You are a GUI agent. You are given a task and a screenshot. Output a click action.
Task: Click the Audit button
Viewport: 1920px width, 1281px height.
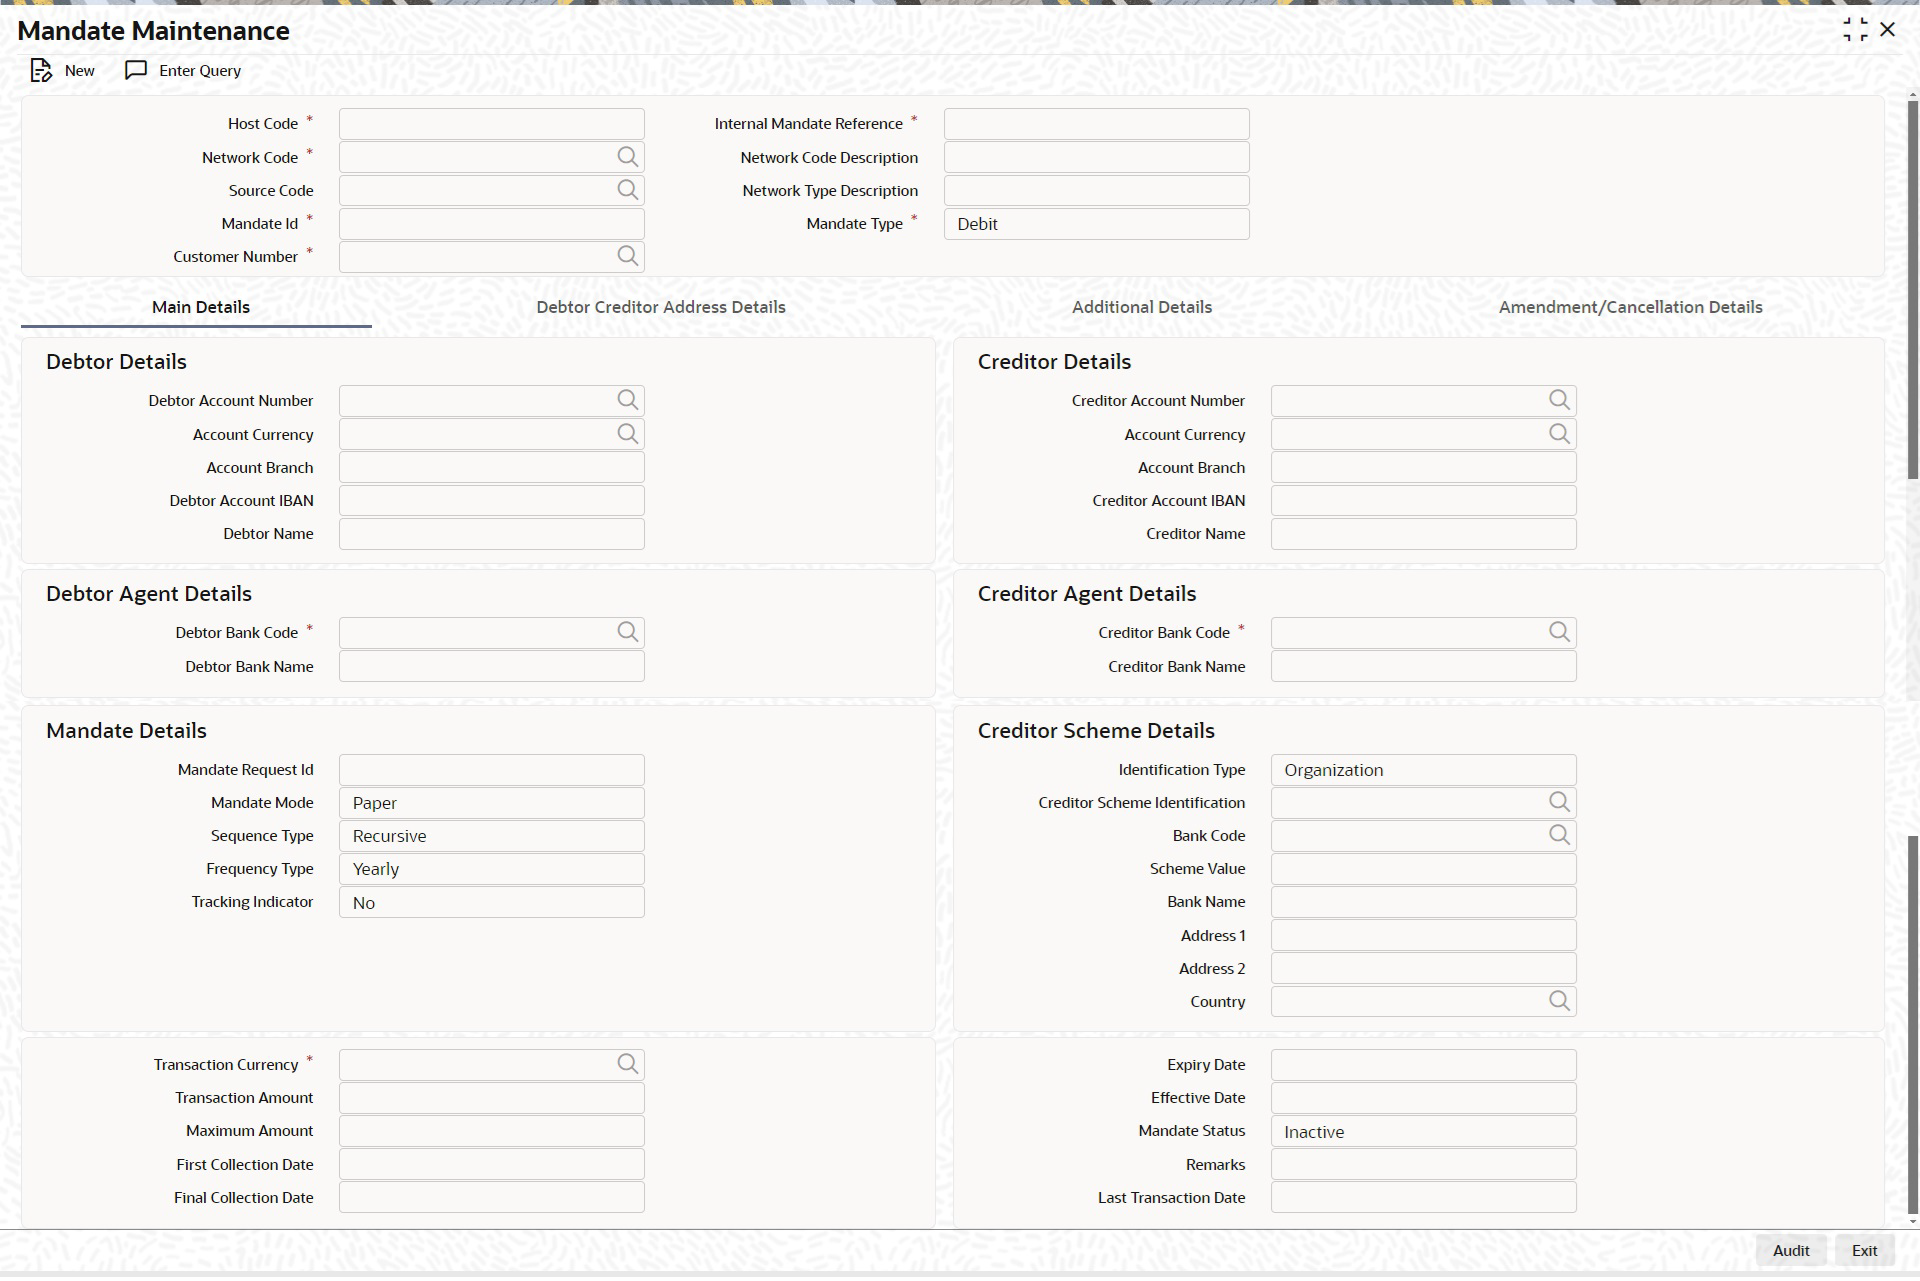point(1790,1250)
